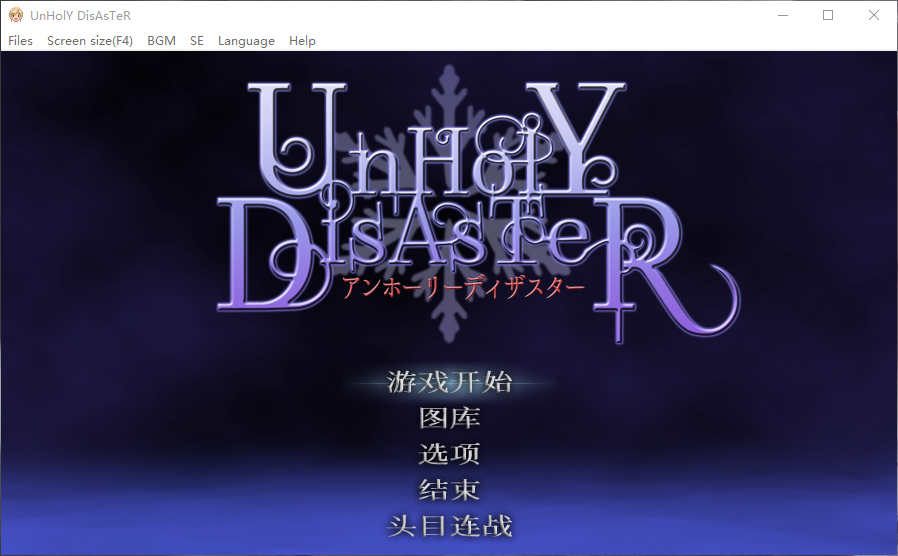Open the Files menu

[20, 41]
